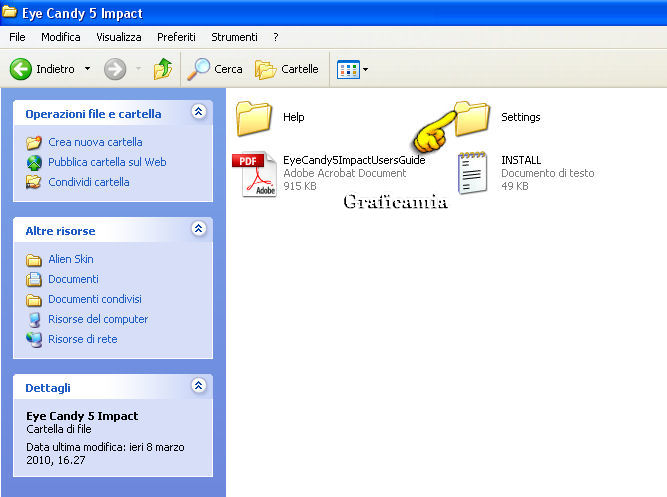Click the Documenti condivisi folder icon
Screen dimensions: 667x497
point(34,300)
